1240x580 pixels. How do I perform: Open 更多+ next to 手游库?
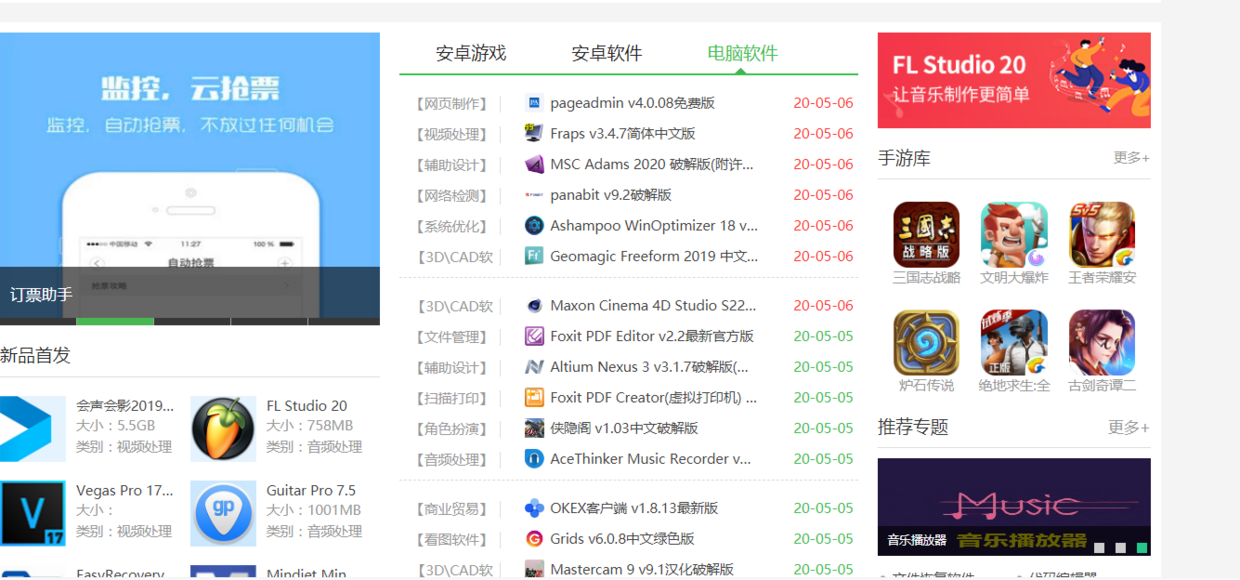tap(1131, 158)
